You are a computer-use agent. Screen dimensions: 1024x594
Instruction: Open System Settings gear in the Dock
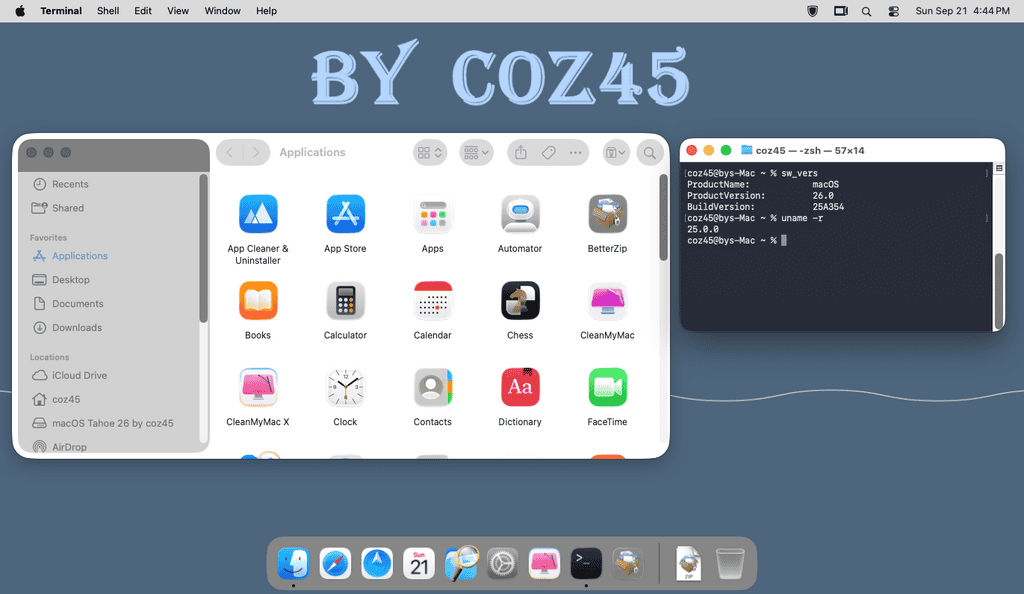[502, 563]
